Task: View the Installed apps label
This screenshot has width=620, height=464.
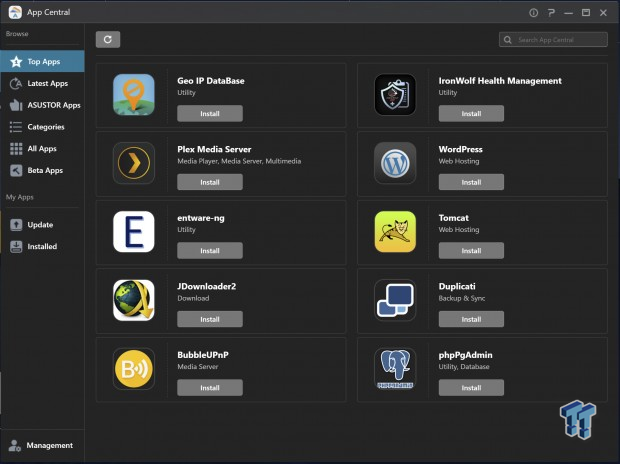Action: click(x=42, y=246)
